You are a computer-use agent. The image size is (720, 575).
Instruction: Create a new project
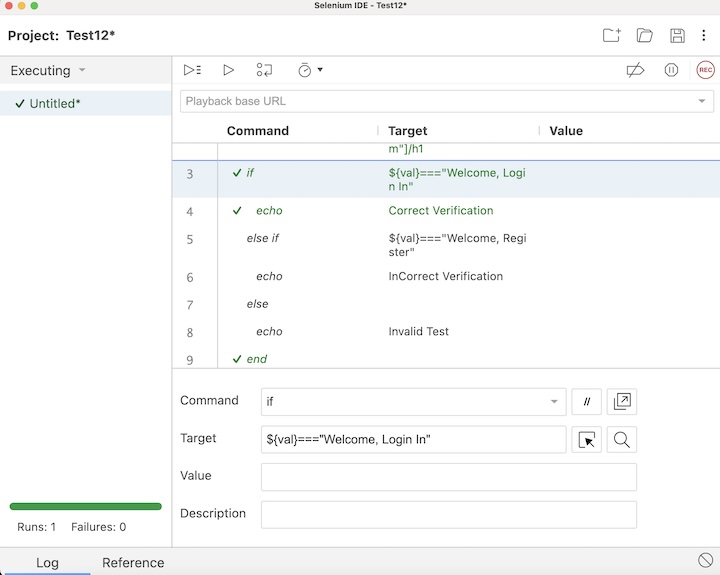click(x=611, y=36)
